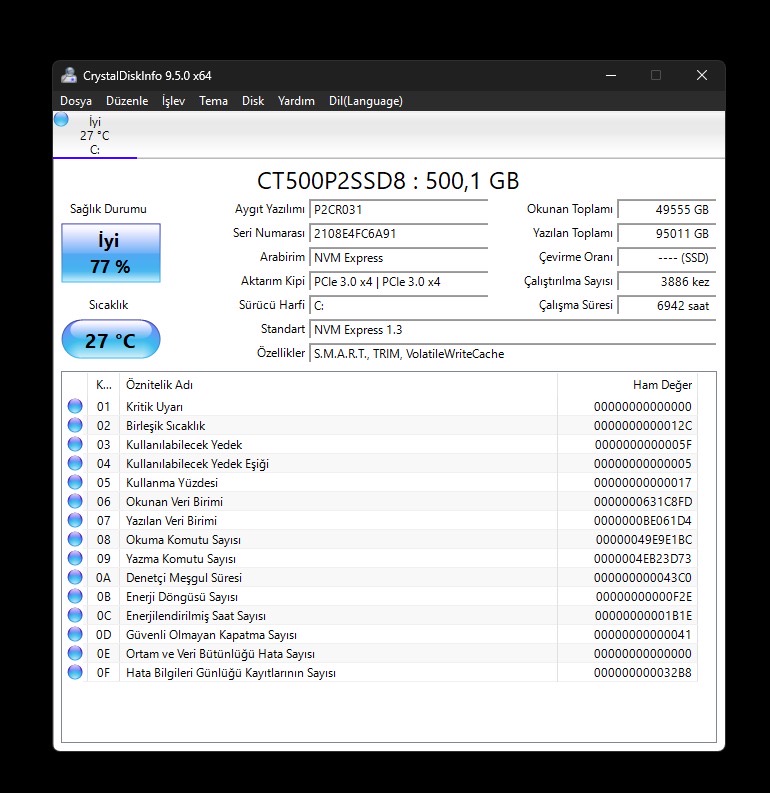Click status orb for Güvenli Olmayan Kapatma Sayısı row
This screenshot has height=793, width=770.
click(x=75, y=634)
